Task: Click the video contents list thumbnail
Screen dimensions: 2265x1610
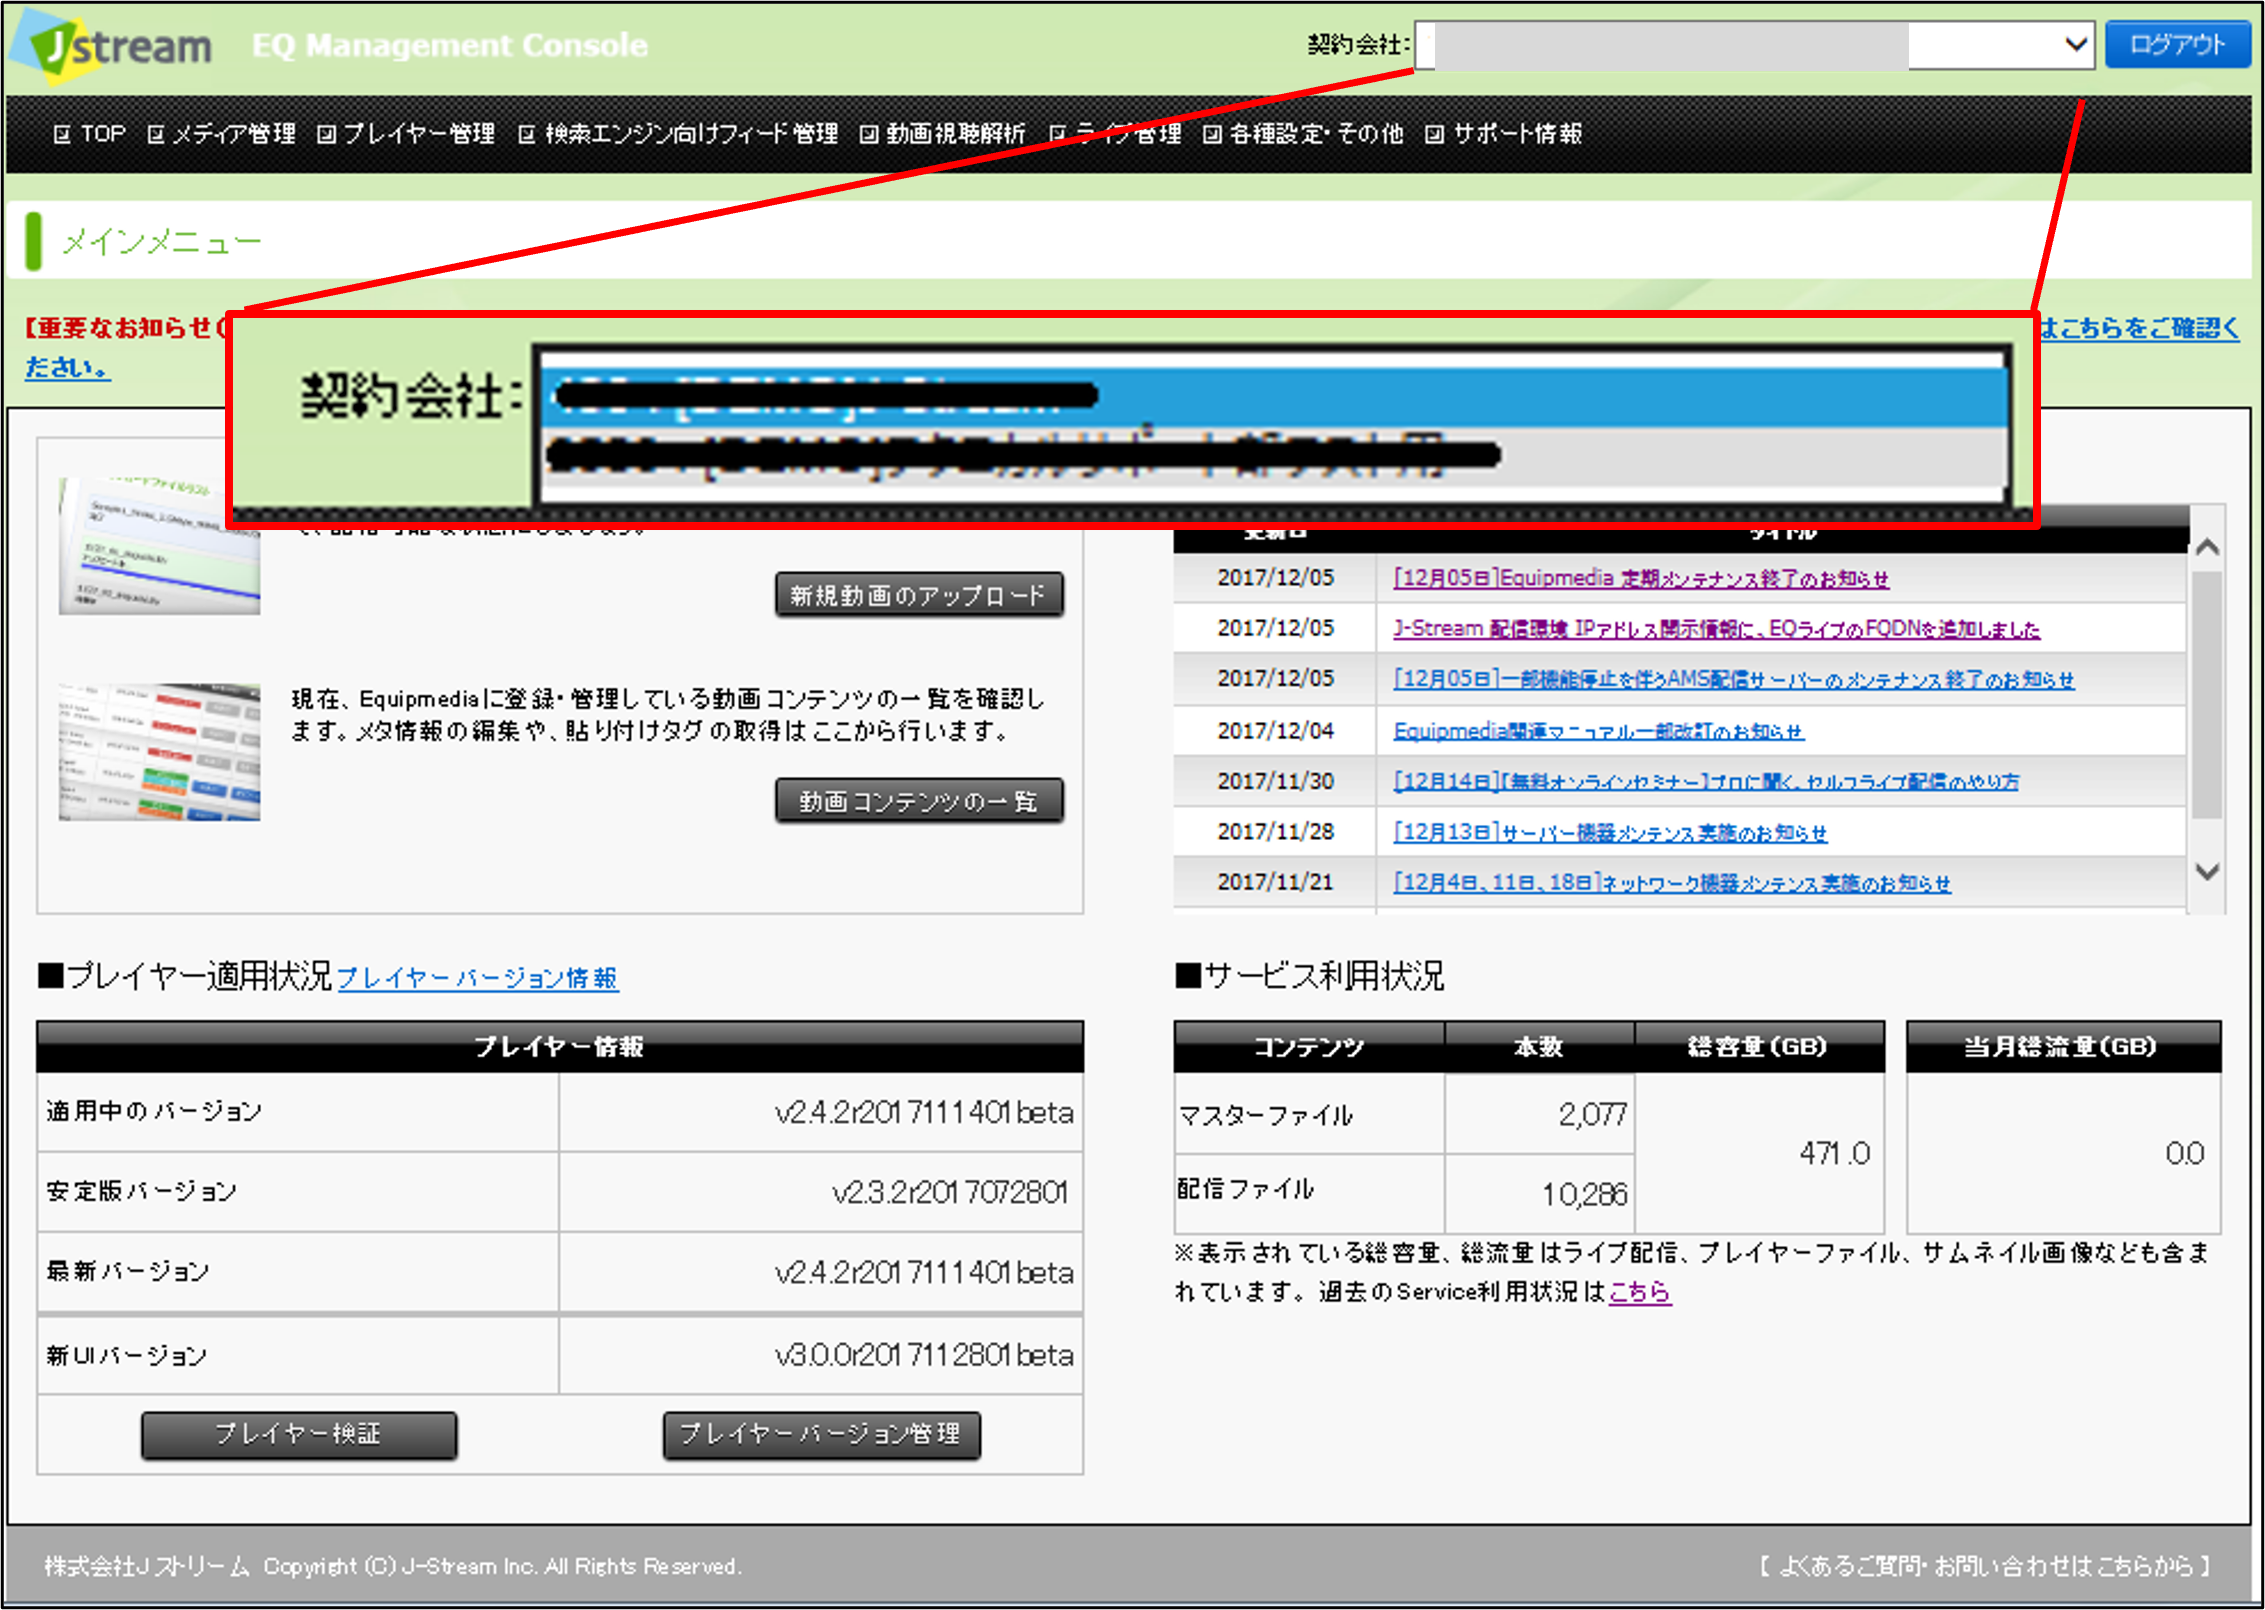Action: [159, 752]
